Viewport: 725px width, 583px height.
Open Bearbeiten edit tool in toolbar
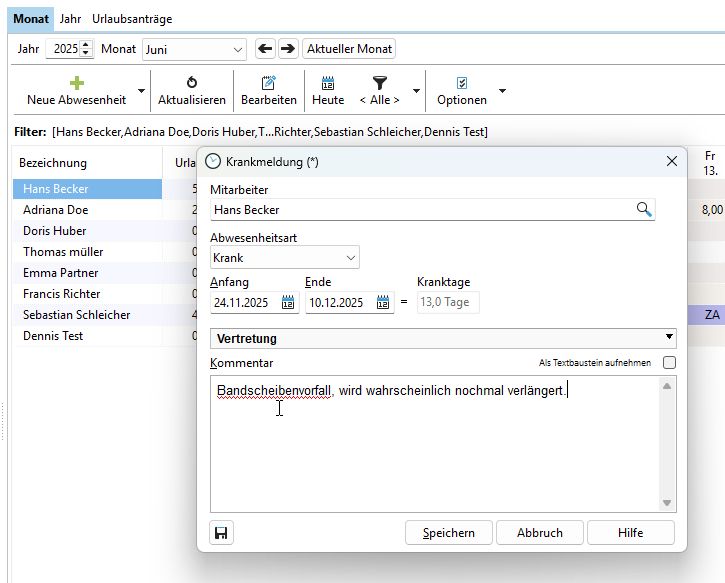coord(268,83)
